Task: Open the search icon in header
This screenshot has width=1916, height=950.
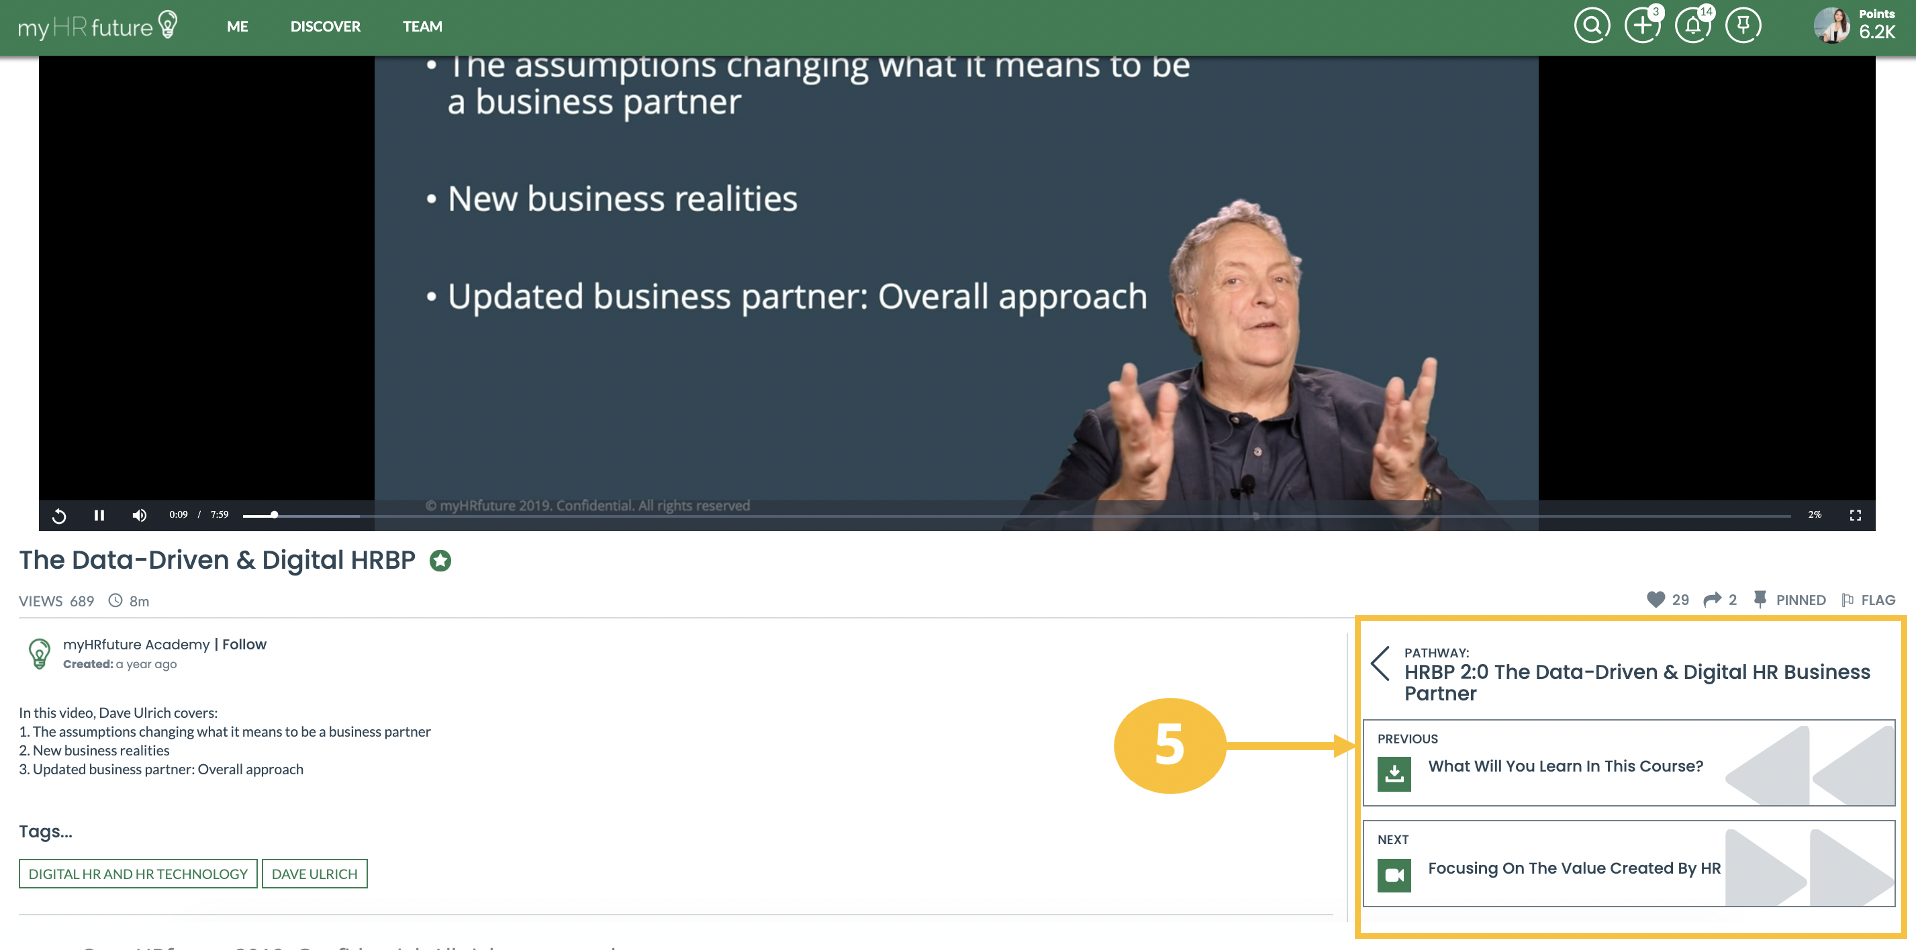Action: tap(1592, 25)
